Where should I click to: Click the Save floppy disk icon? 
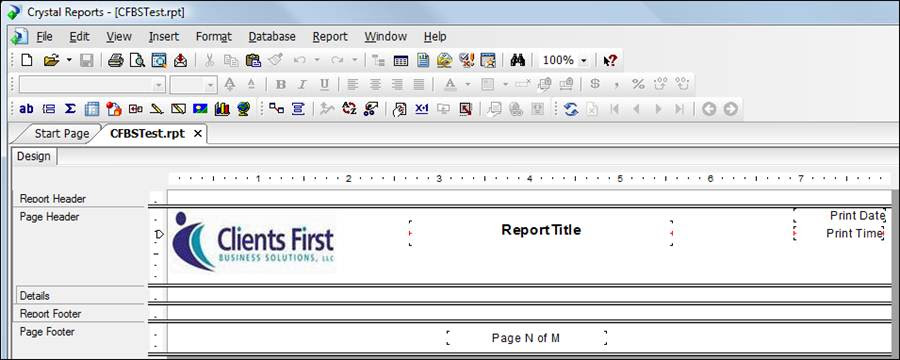(x=87, y=60)
